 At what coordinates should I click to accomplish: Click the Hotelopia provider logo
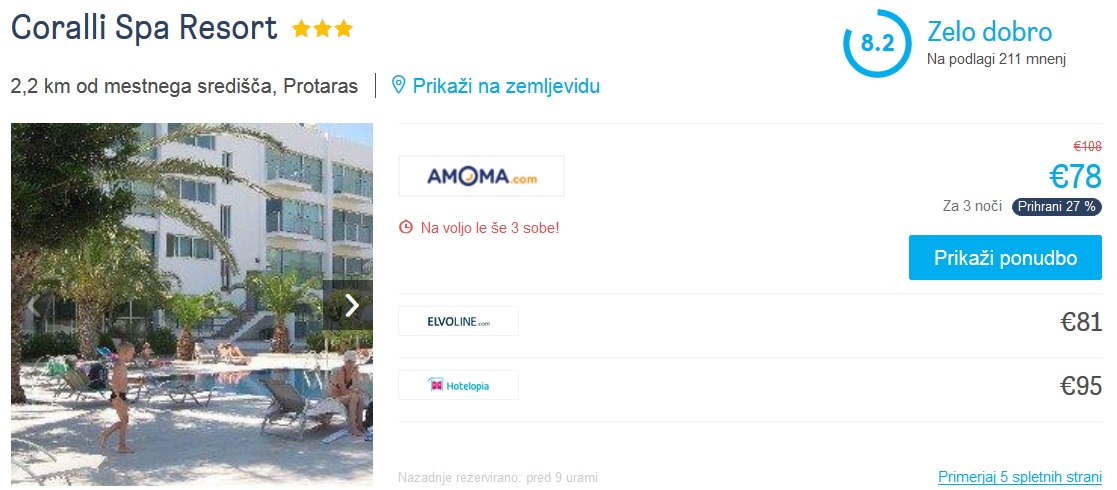coord(458,385)
